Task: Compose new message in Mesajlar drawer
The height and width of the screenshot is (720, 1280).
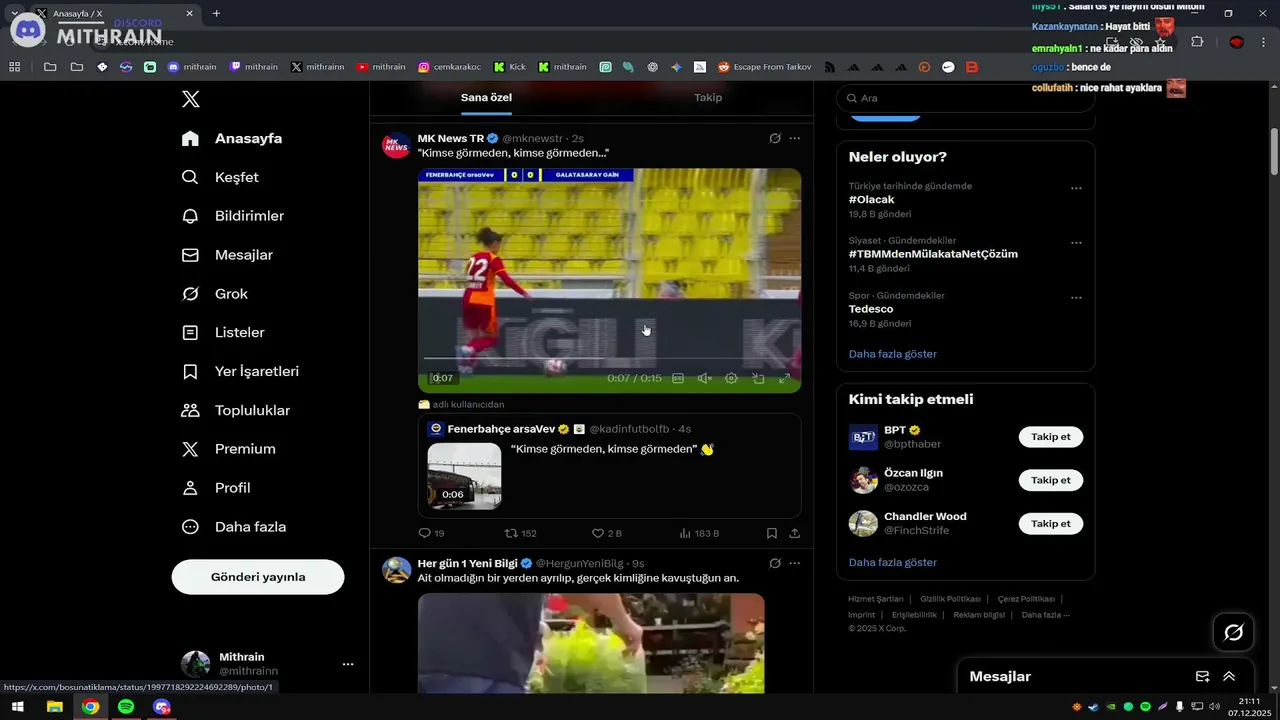Action: tap(1203, 677)
